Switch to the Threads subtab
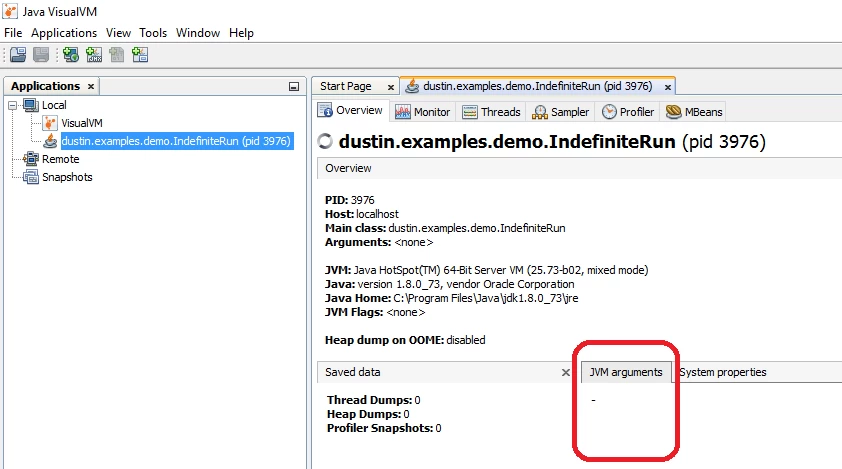The width and height of the screenshot is (842, 469). (491, 112)
